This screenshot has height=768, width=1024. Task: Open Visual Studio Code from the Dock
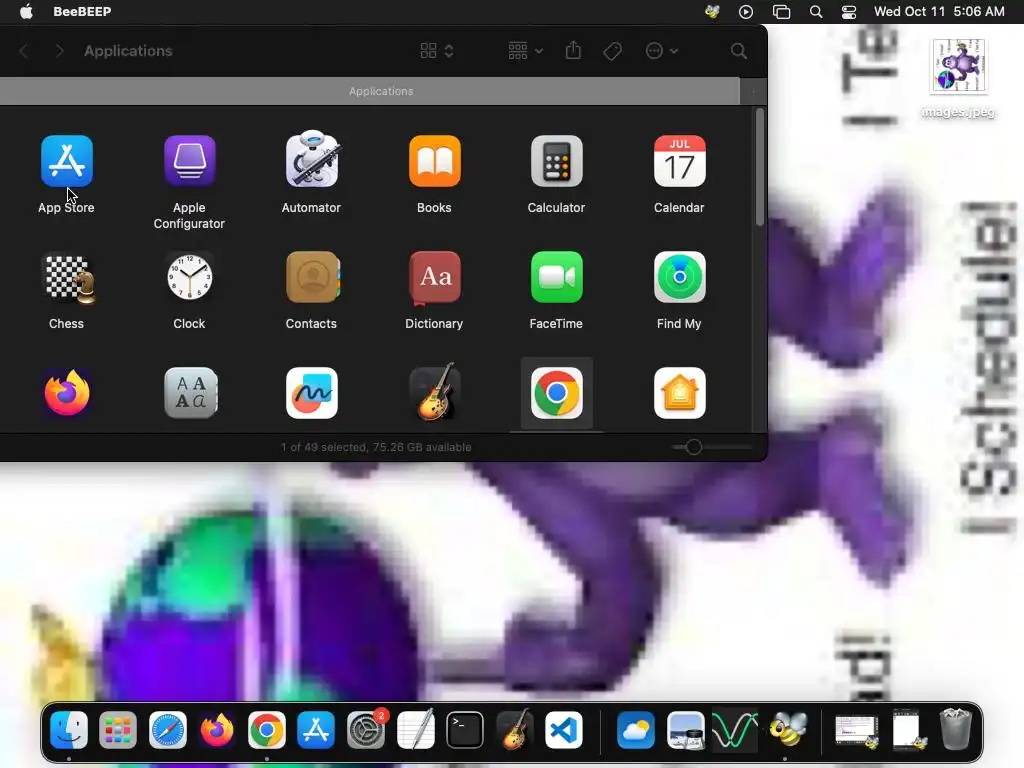tap(564, 729)
